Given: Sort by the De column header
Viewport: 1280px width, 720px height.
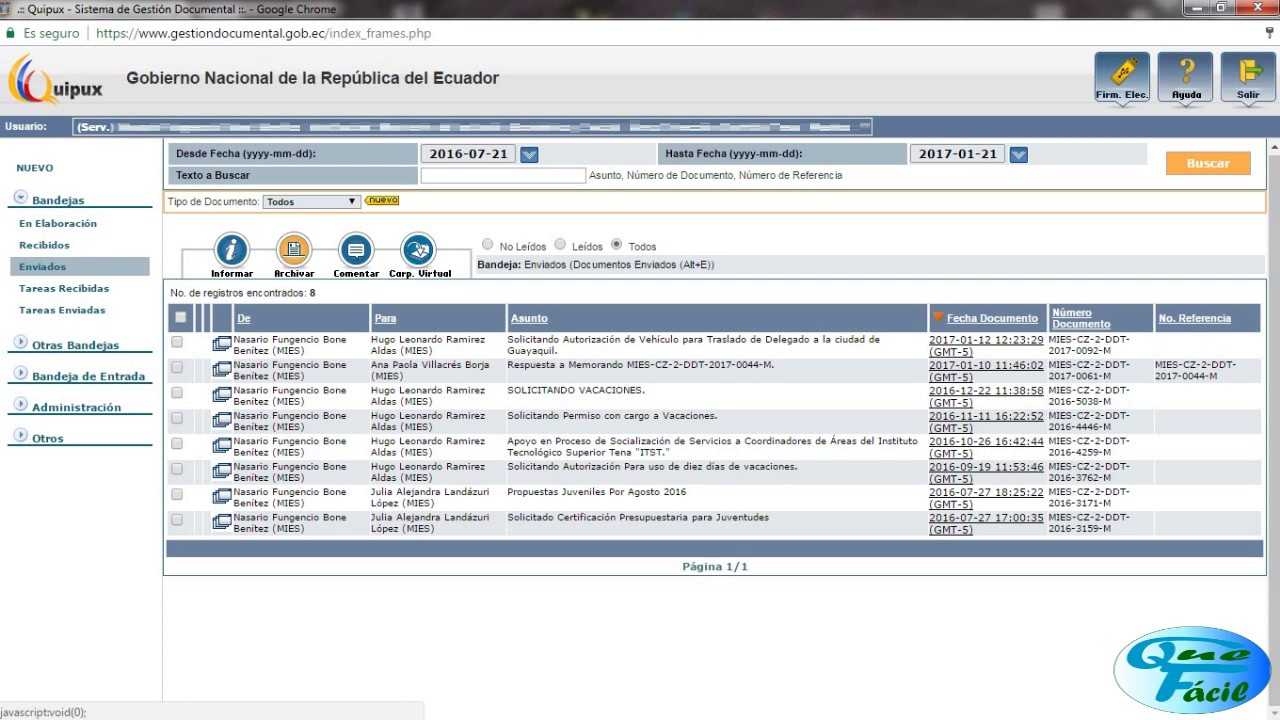Looking at the screenshot, I should click(244, 318).
